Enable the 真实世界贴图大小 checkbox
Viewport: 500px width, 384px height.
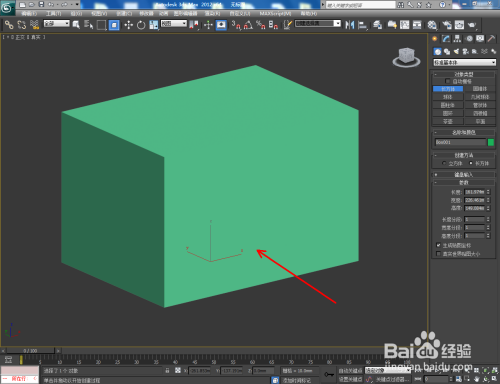tap(439, 254)
